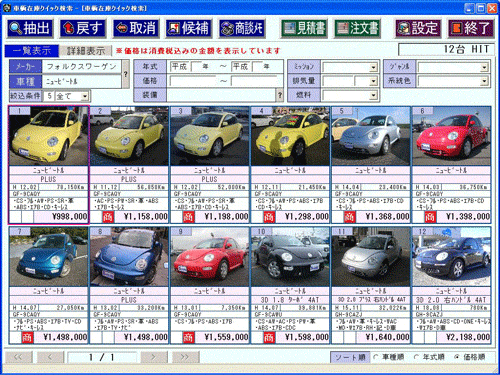Expand the 系統色 color dropdown
The width and height of the screenshot is (500, 375).
coord(484,81)
